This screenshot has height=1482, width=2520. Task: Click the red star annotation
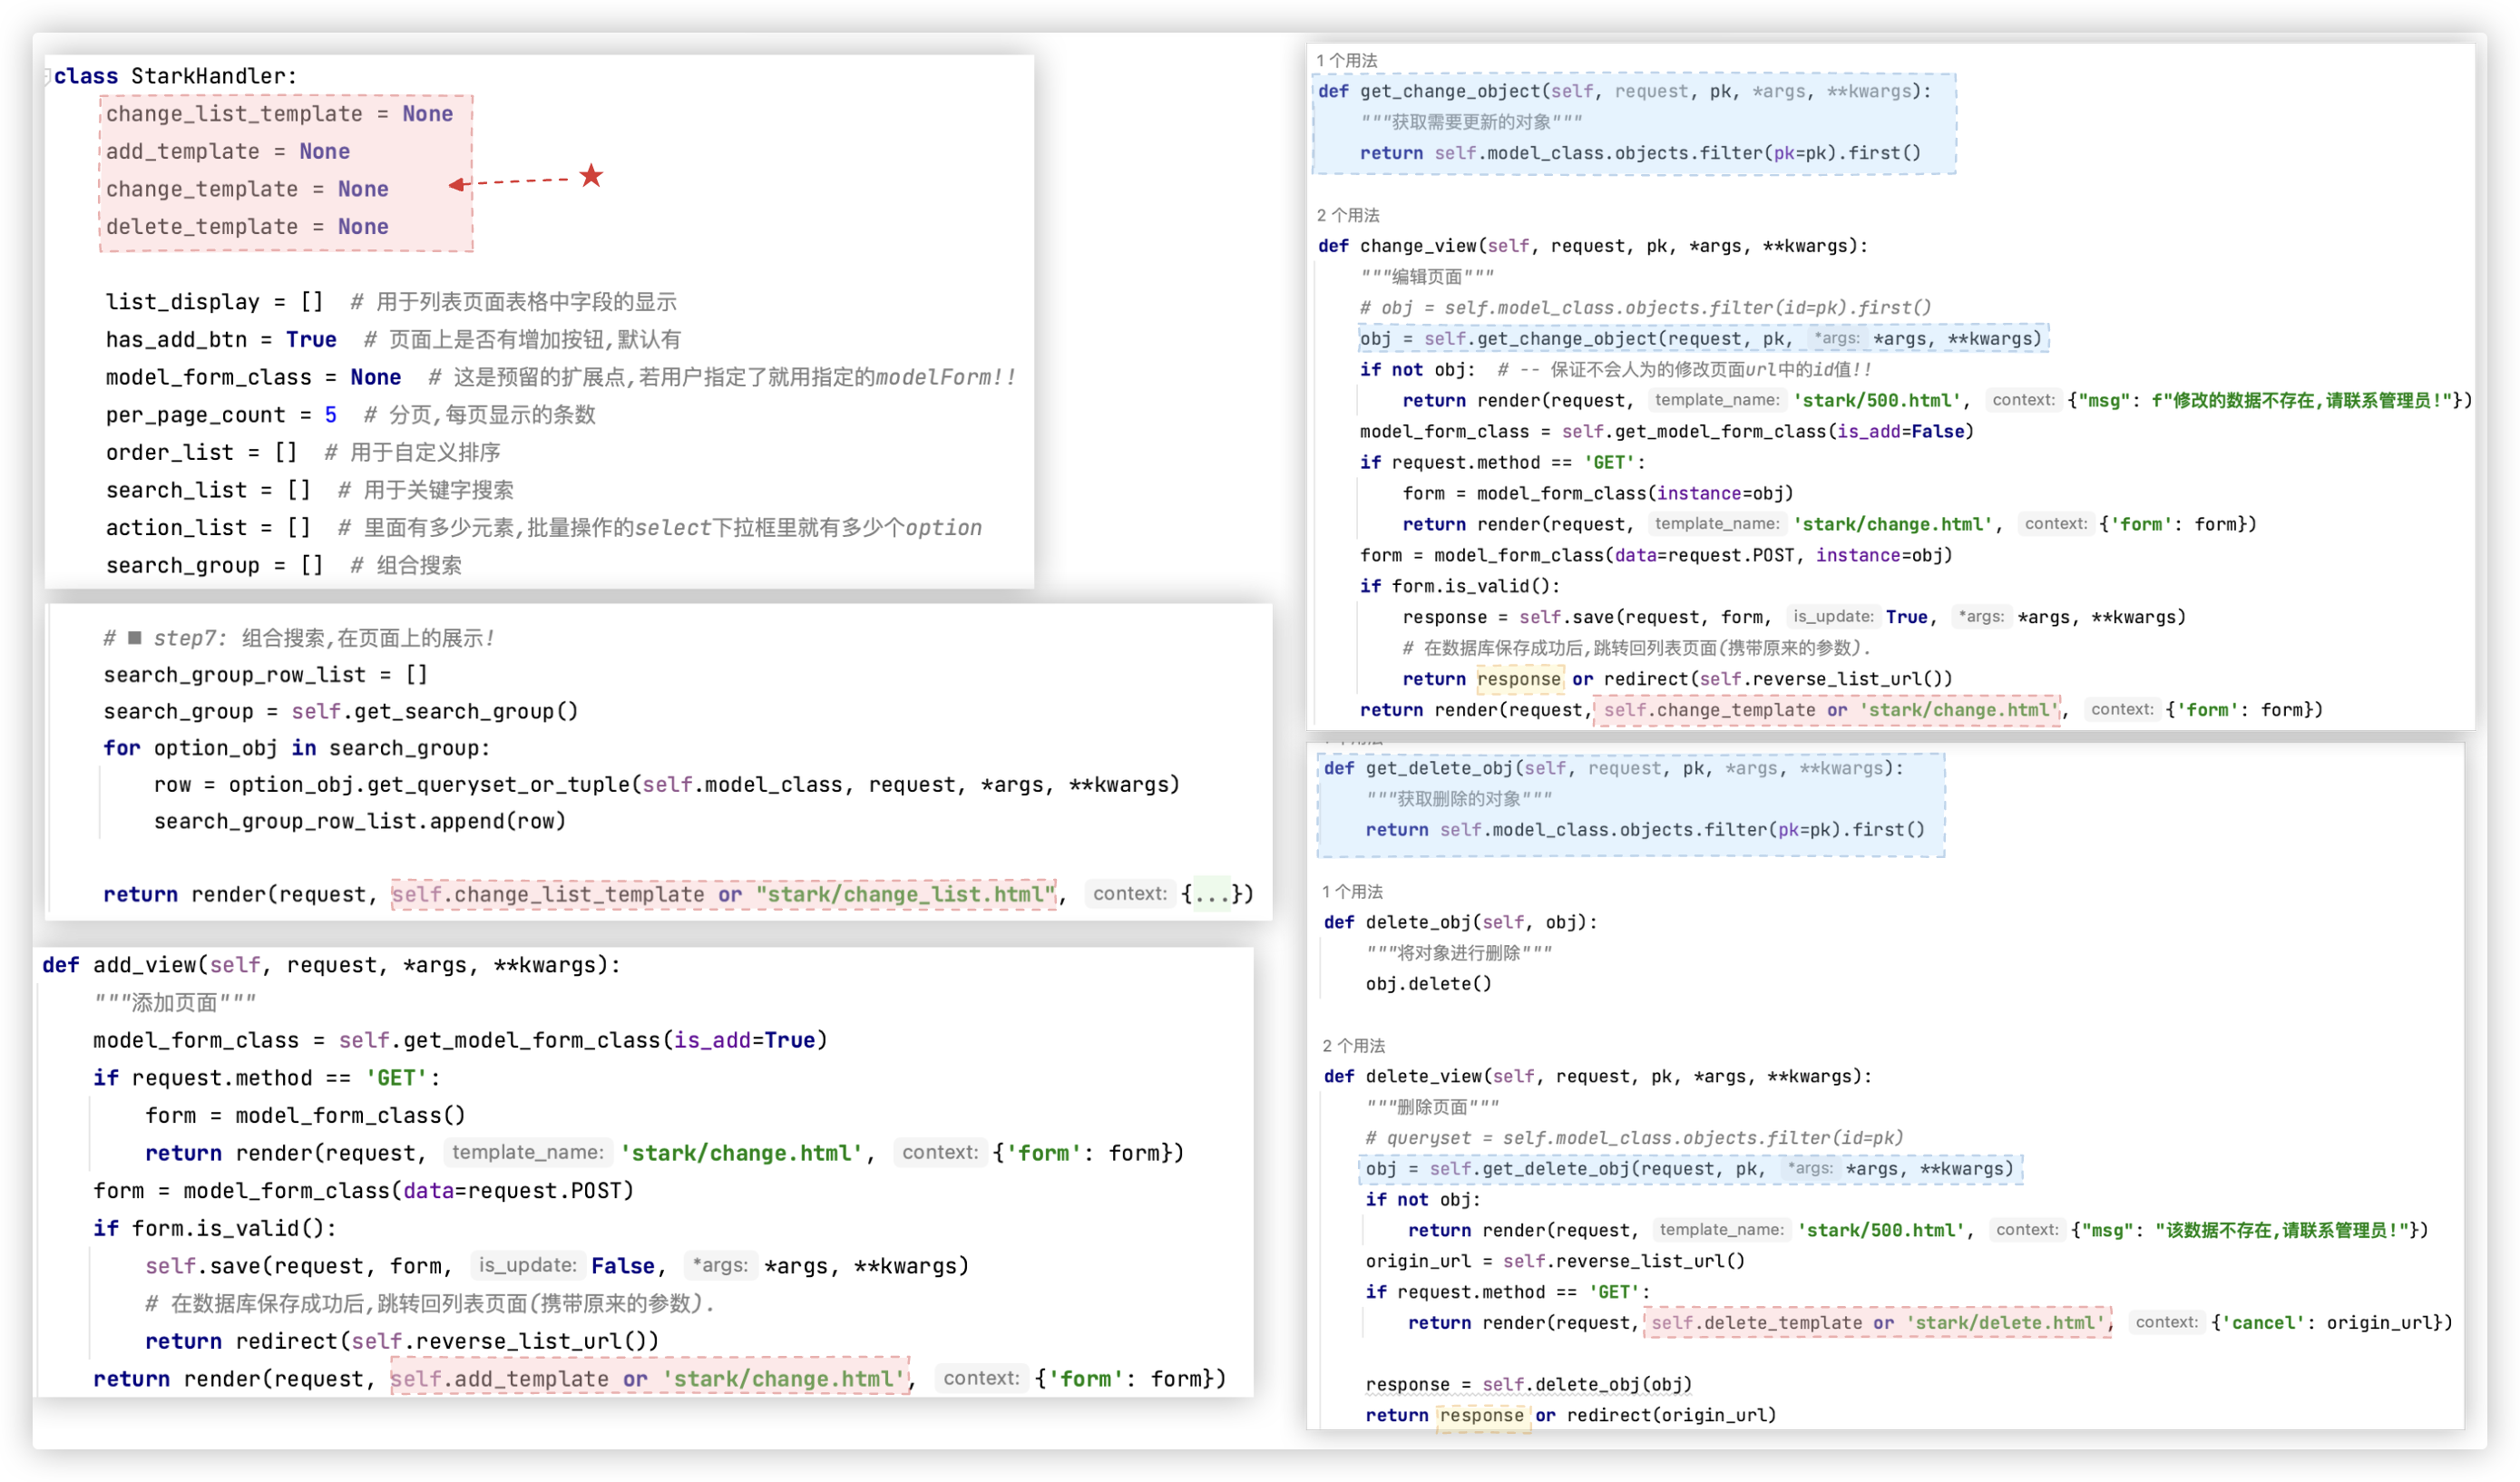click(591, 176)
